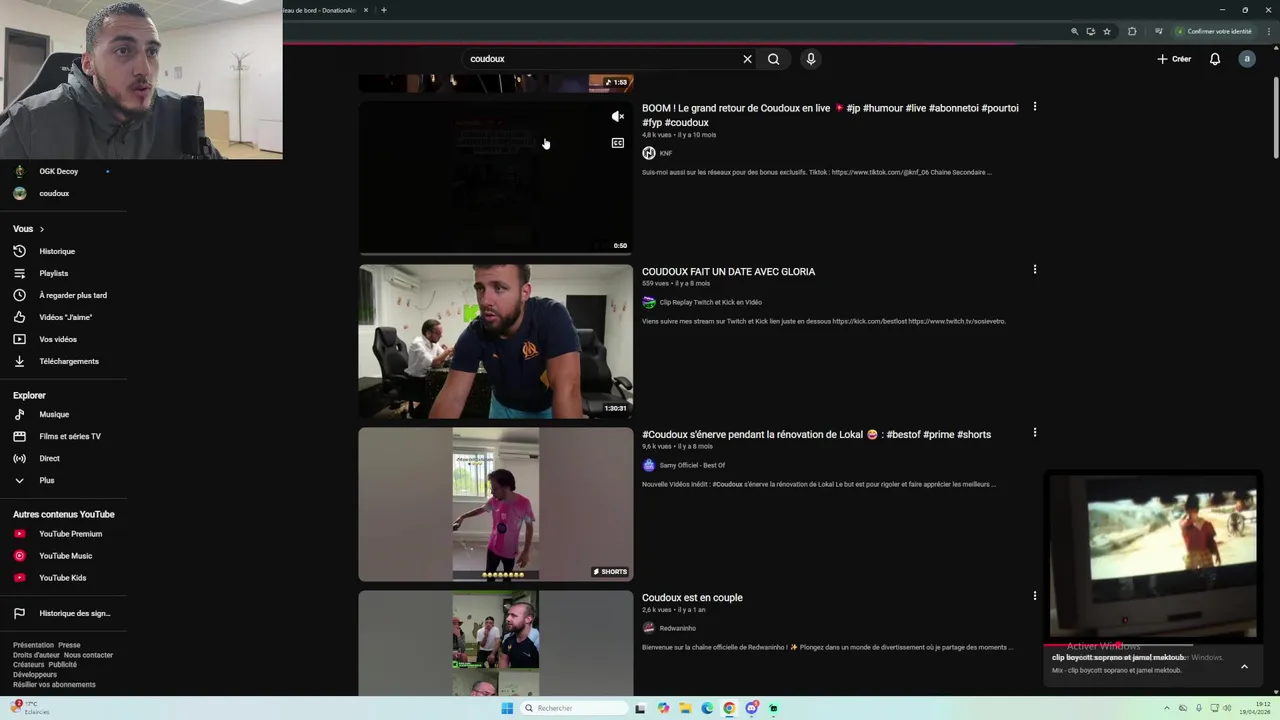The height and width of the screenshot is (720, 1280).
Task: Play the Coudoux est en couple thumbnail
Action: click(496, 643)
